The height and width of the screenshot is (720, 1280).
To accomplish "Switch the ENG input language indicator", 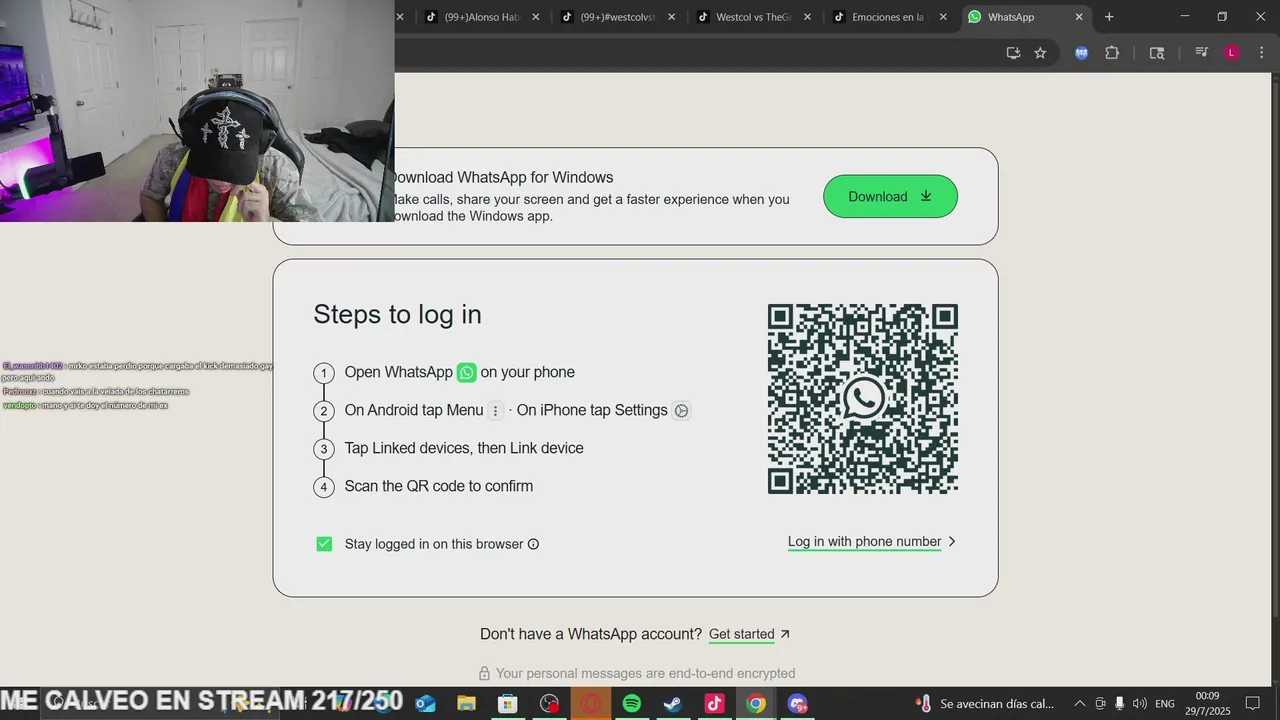I will (x=1165, y=704).
